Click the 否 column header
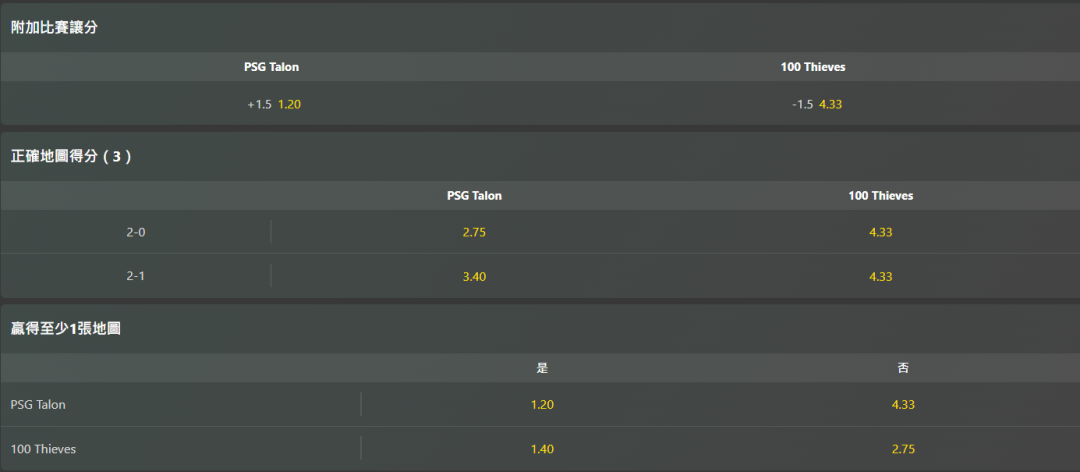This screenshot has height=472, width=1080. click(x=903, y=368)
